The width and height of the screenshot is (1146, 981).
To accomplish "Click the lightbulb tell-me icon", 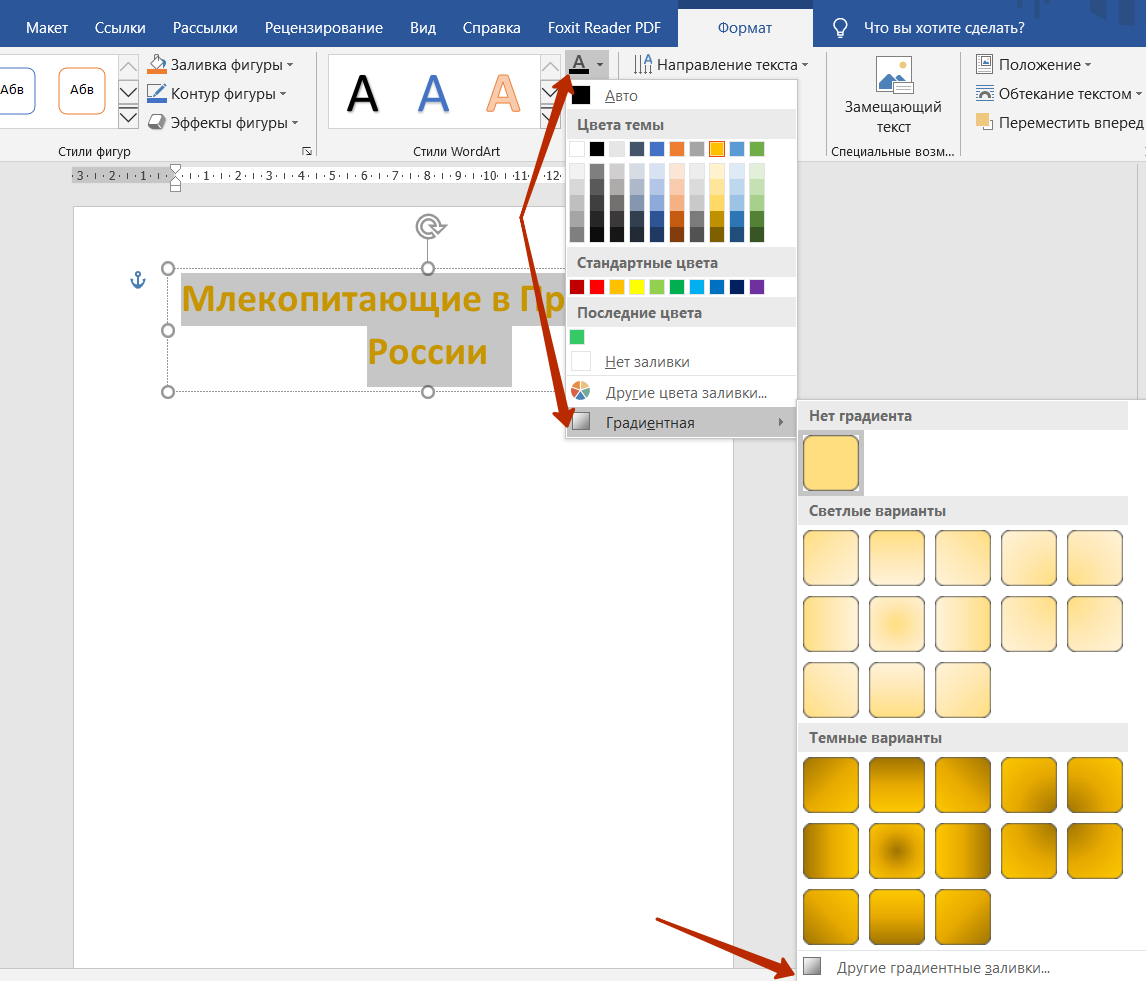I will tap(840, 28).
